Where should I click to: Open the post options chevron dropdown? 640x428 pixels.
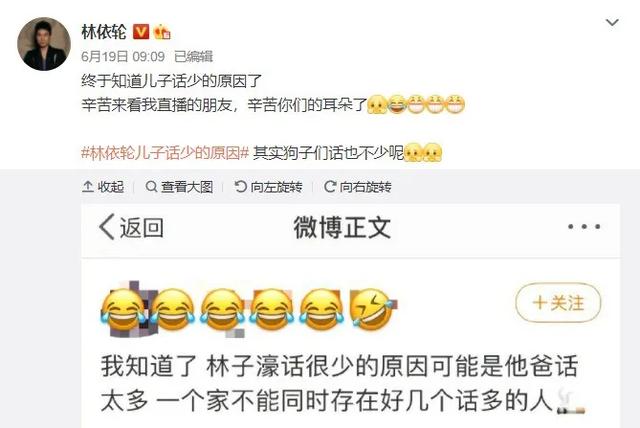pyautogui.click(x=612, y=22)
